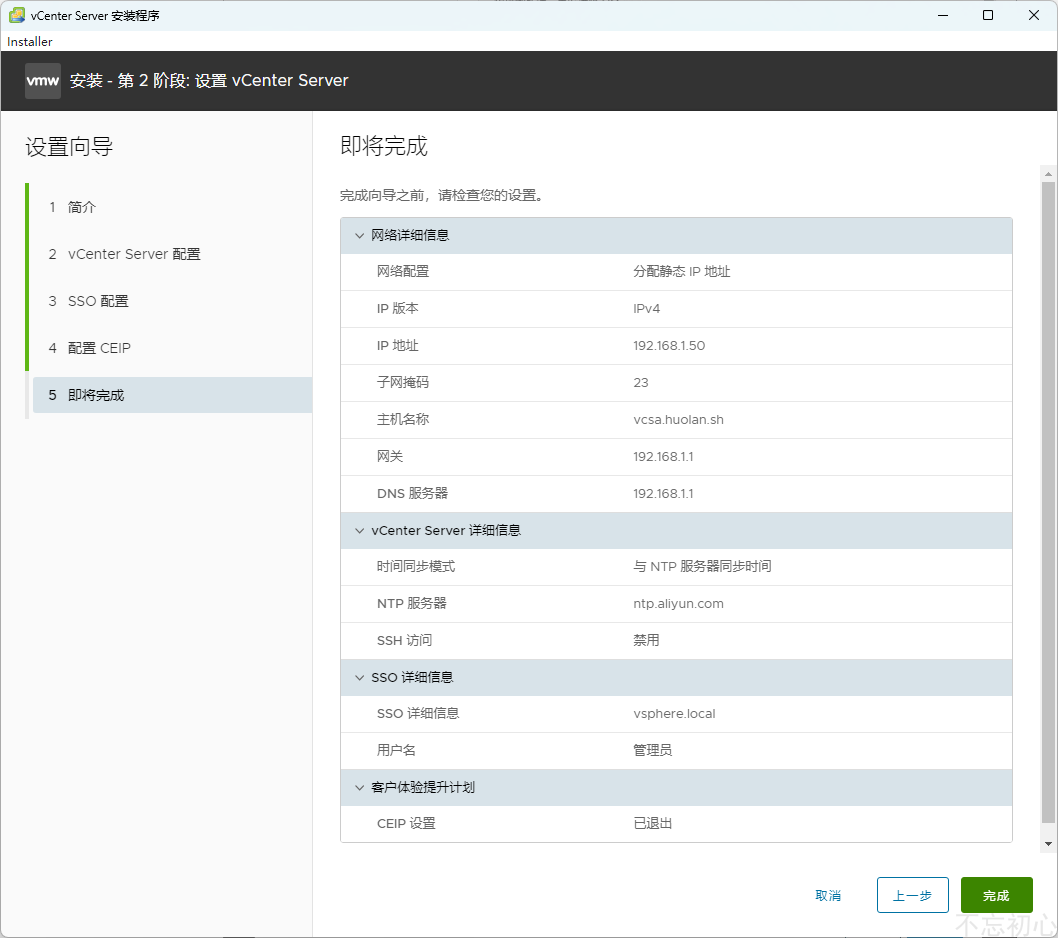Click the scrollbar down arrow
Viewport: 1058px width, 938px height.
[x=1048, y=844]
